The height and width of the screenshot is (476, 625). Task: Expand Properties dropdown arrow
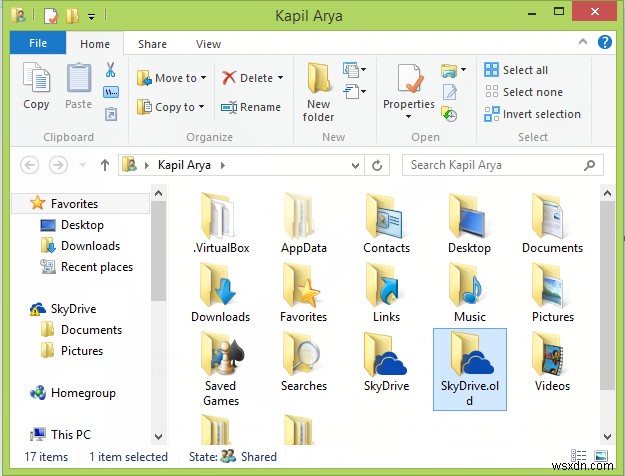[x=409, y=116]
